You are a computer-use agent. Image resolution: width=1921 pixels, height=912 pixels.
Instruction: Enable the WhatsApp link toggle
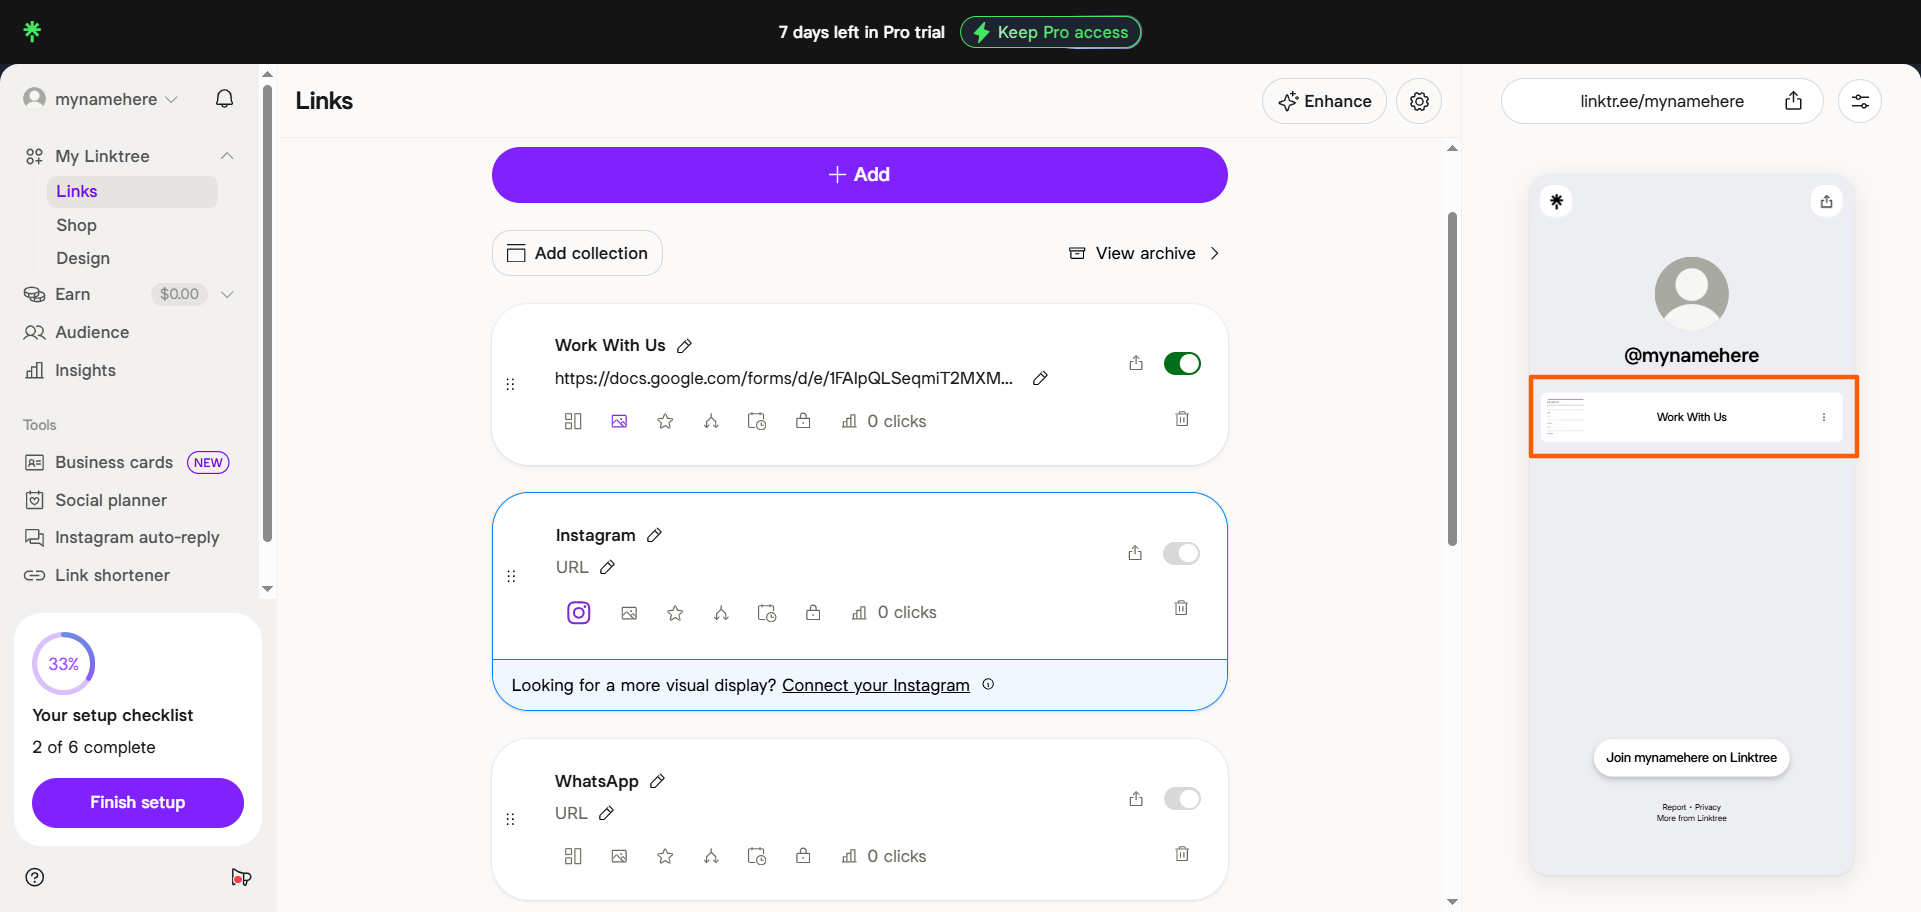point(1182,798)
